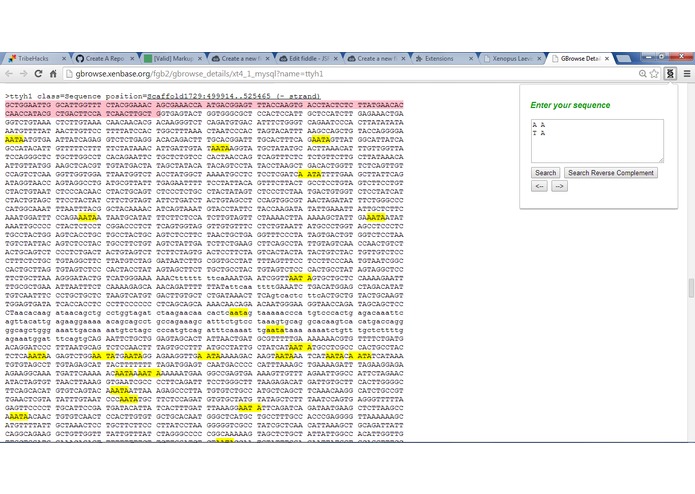Focus the sequence text area
This screenshot has width=695, height=494.
pos(597,141)
